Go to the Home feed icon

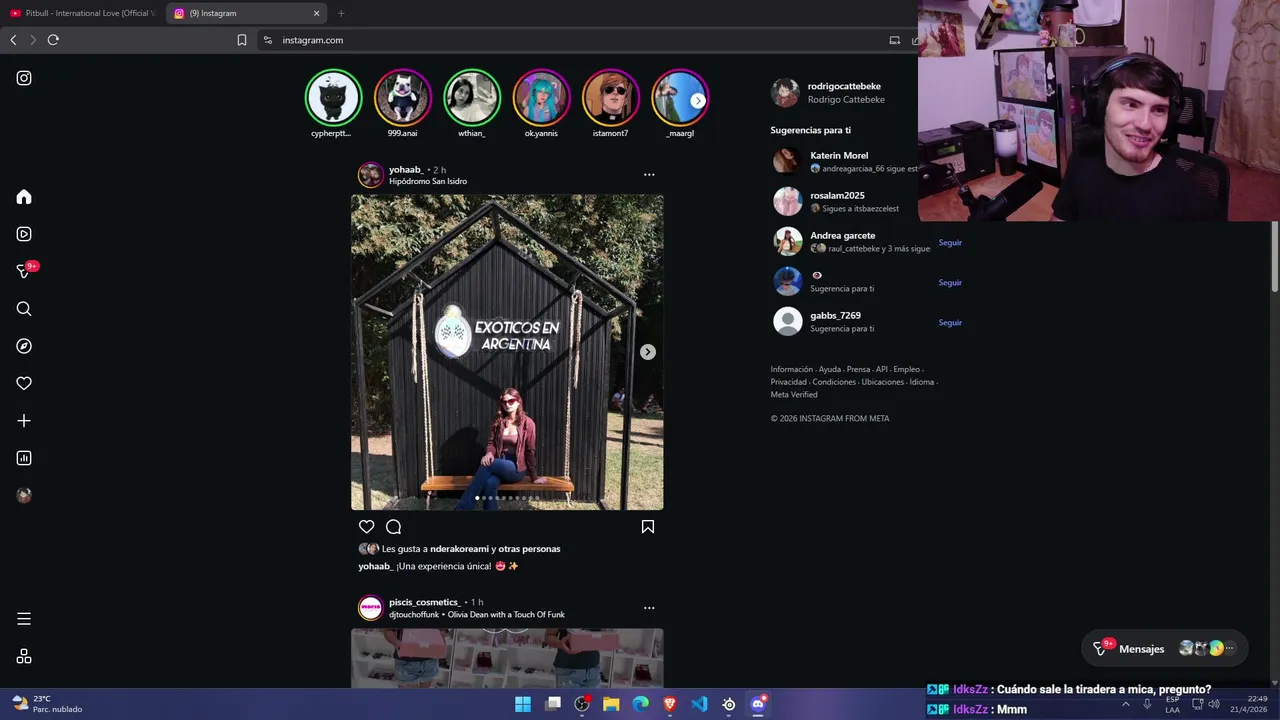click(24, 197)
